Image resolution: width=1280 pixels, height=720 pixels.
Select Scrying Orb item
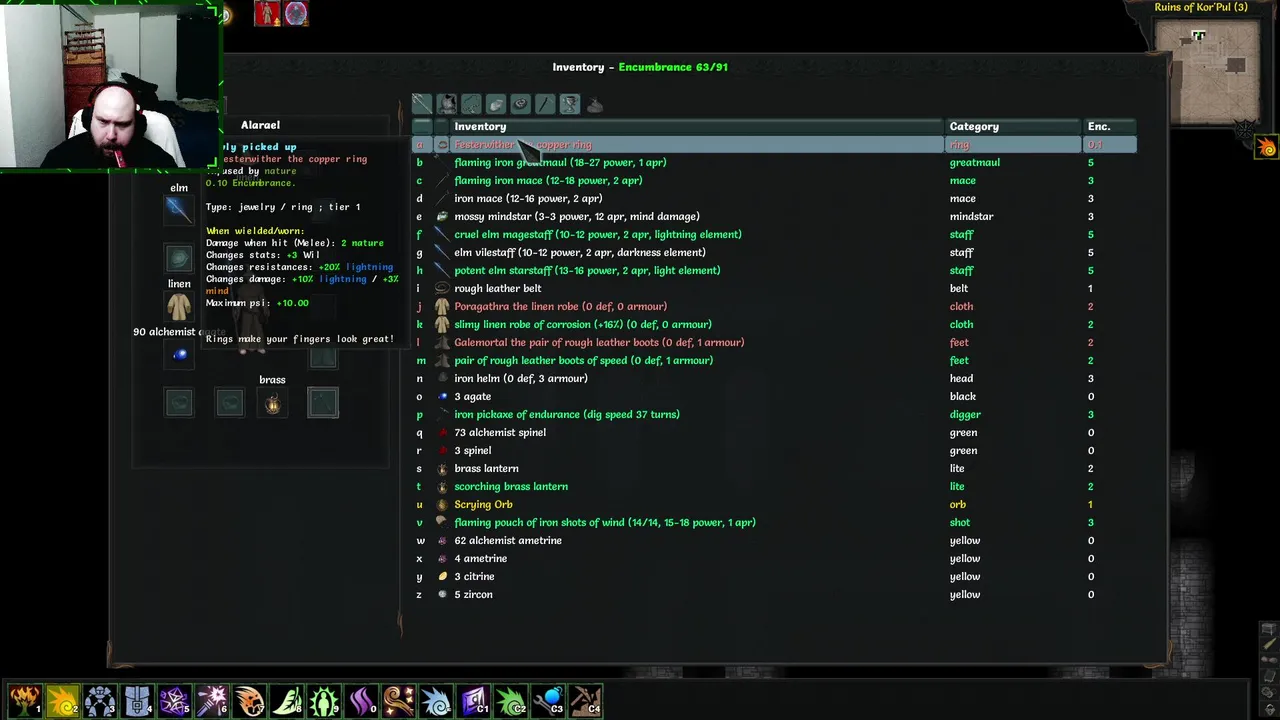tap(774, 504)
